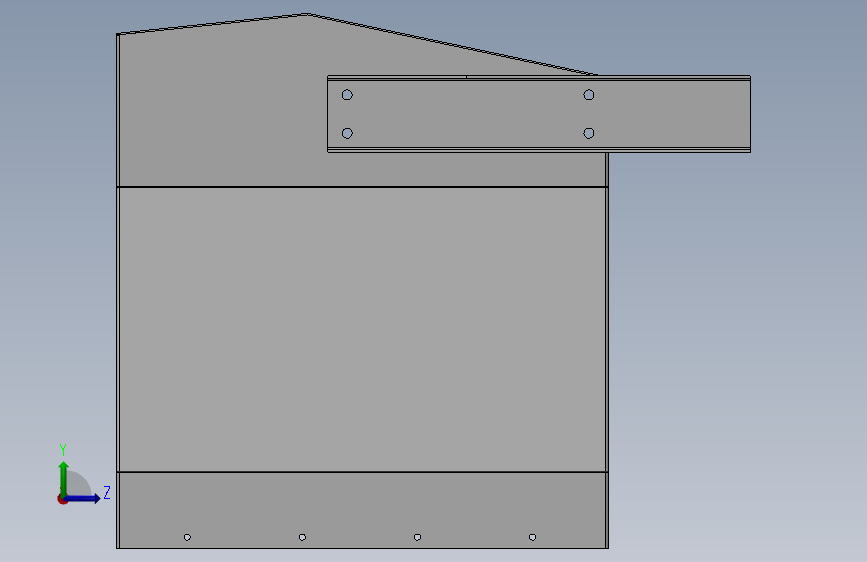
Task: Click the Y axis label
Action: [x=63, y=450]
